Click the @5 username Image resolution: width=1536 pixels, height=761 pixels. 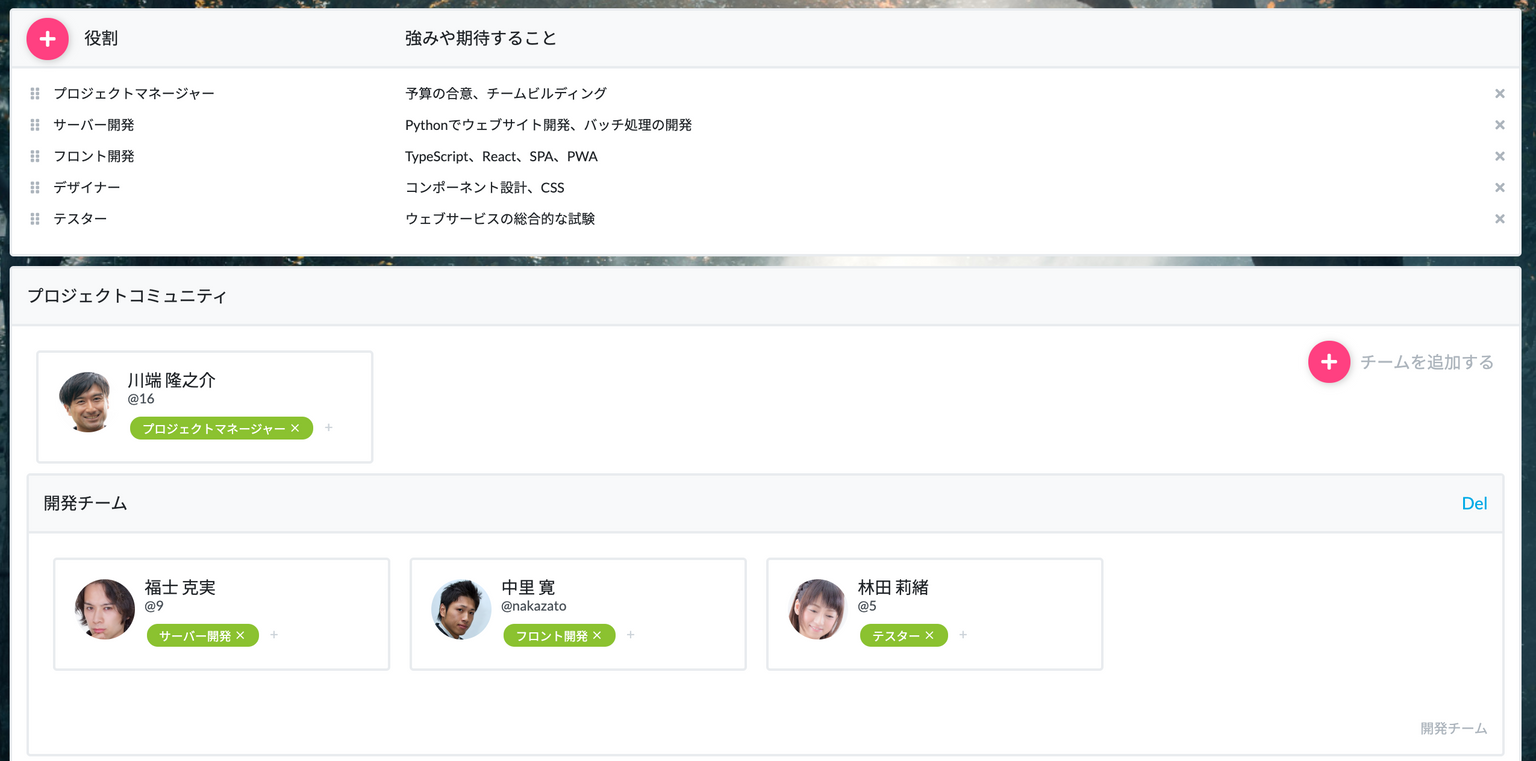point(867,606)
